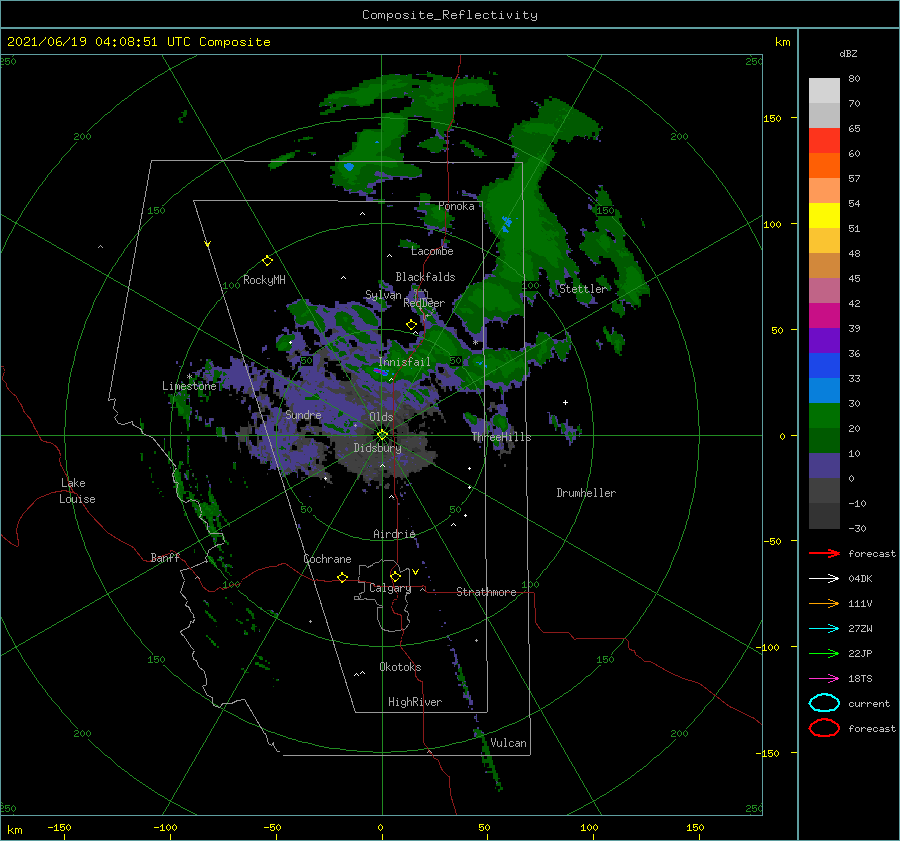900x841 pixels.
Task: Click the green 22JP arrow icon
Action: point(824,653)
